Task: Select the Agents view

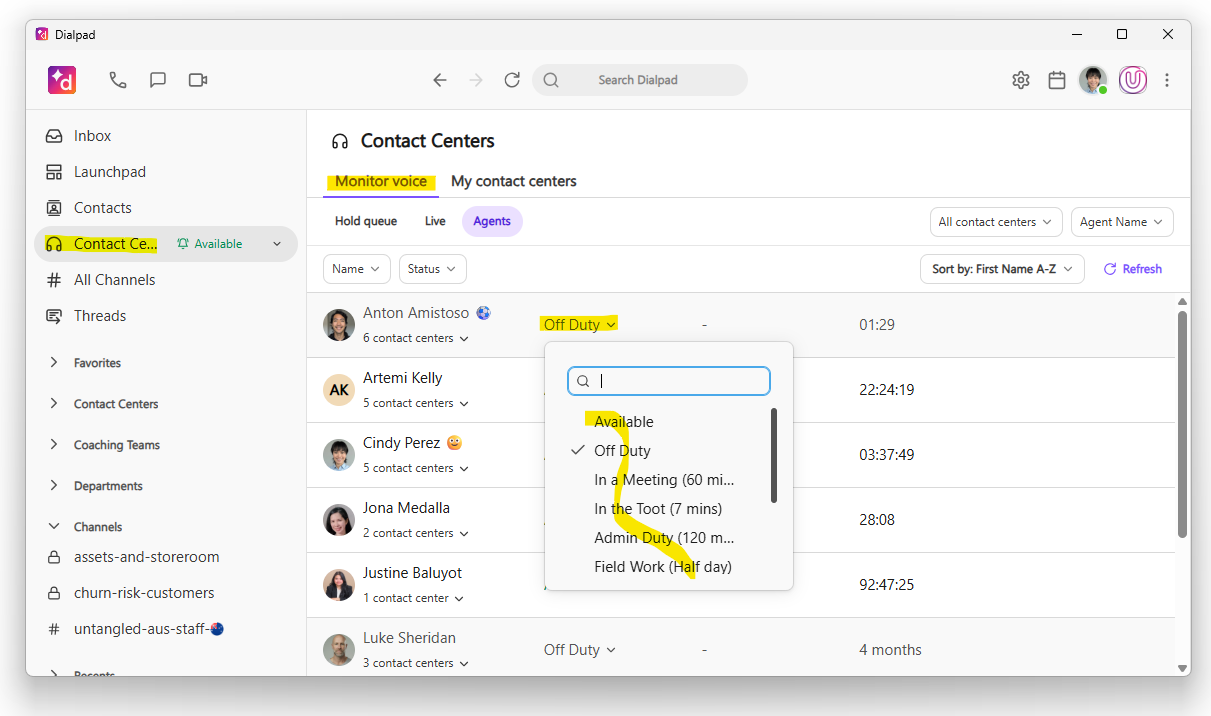Action: click(492, 221)
